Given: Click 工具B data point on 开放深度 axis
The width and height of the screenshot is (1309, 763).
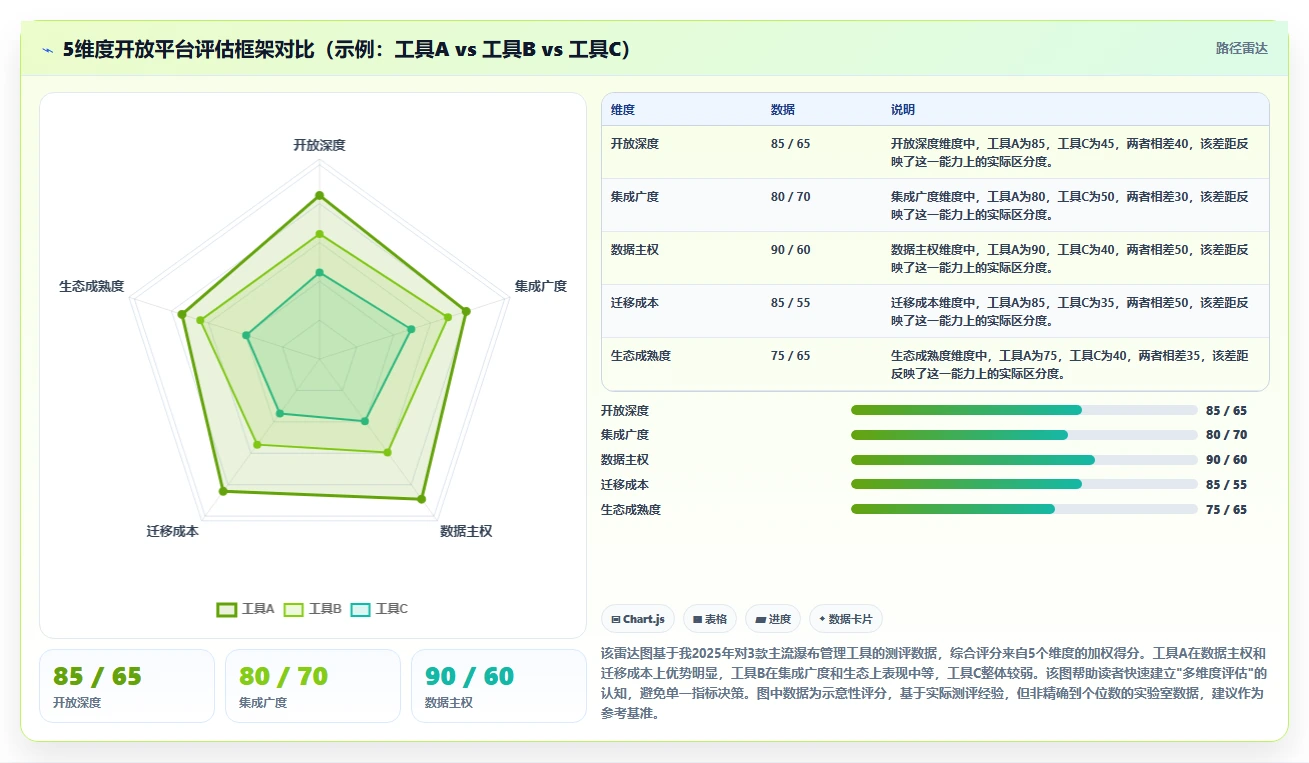Looking at the screenshot, I should (x=319, y=234).
